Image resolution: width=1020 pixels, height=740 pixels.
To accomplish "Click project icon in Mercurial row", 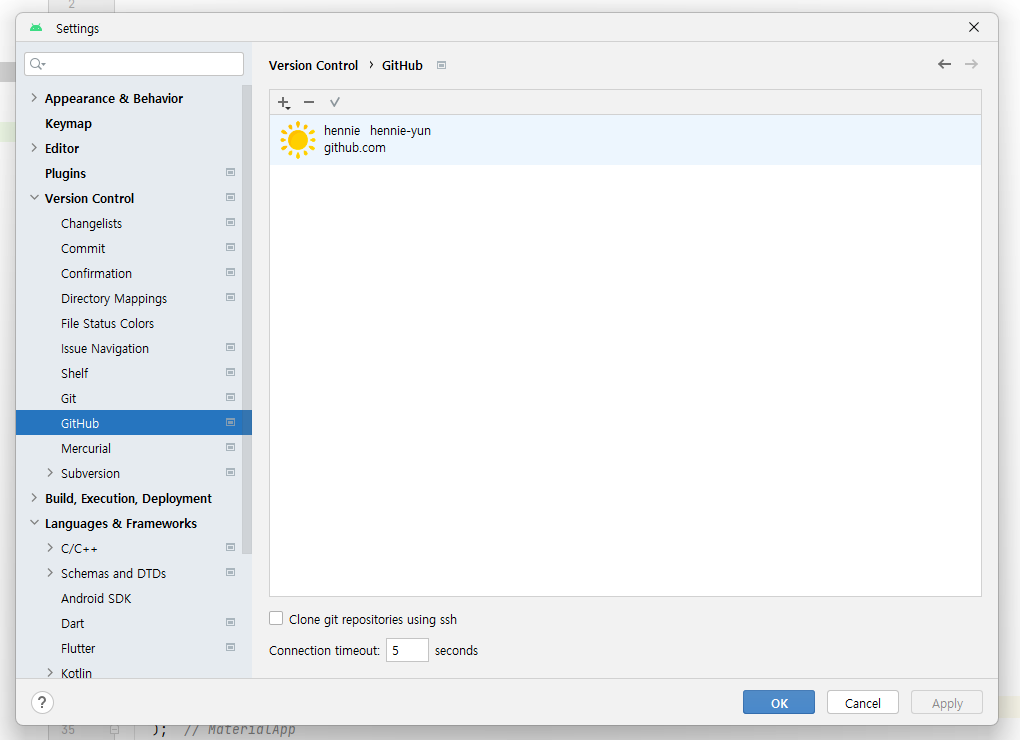I will click(x=230, y=447).
